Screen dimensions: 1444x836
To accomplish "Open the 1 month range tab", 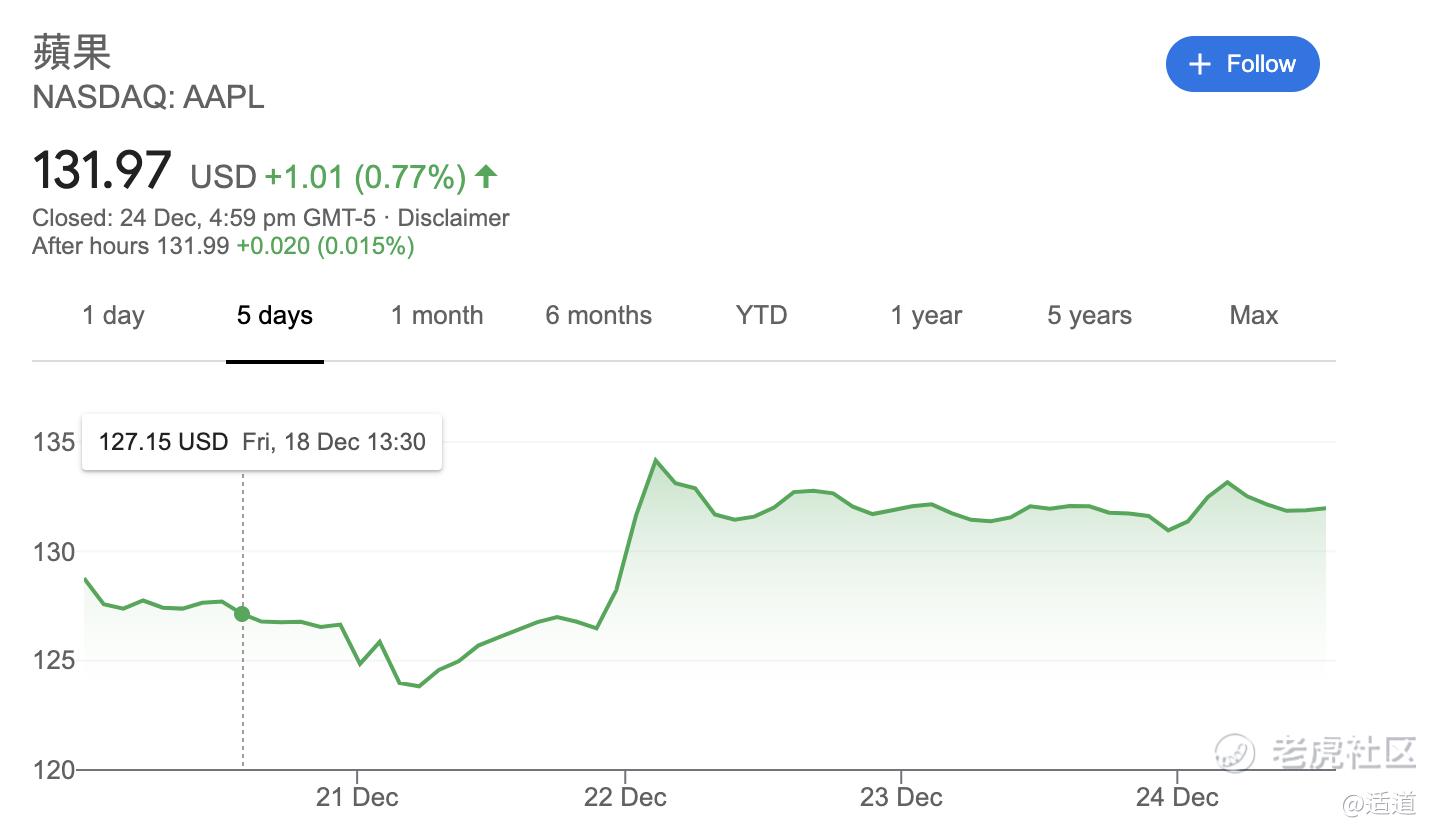I will (x=436, y=316).
